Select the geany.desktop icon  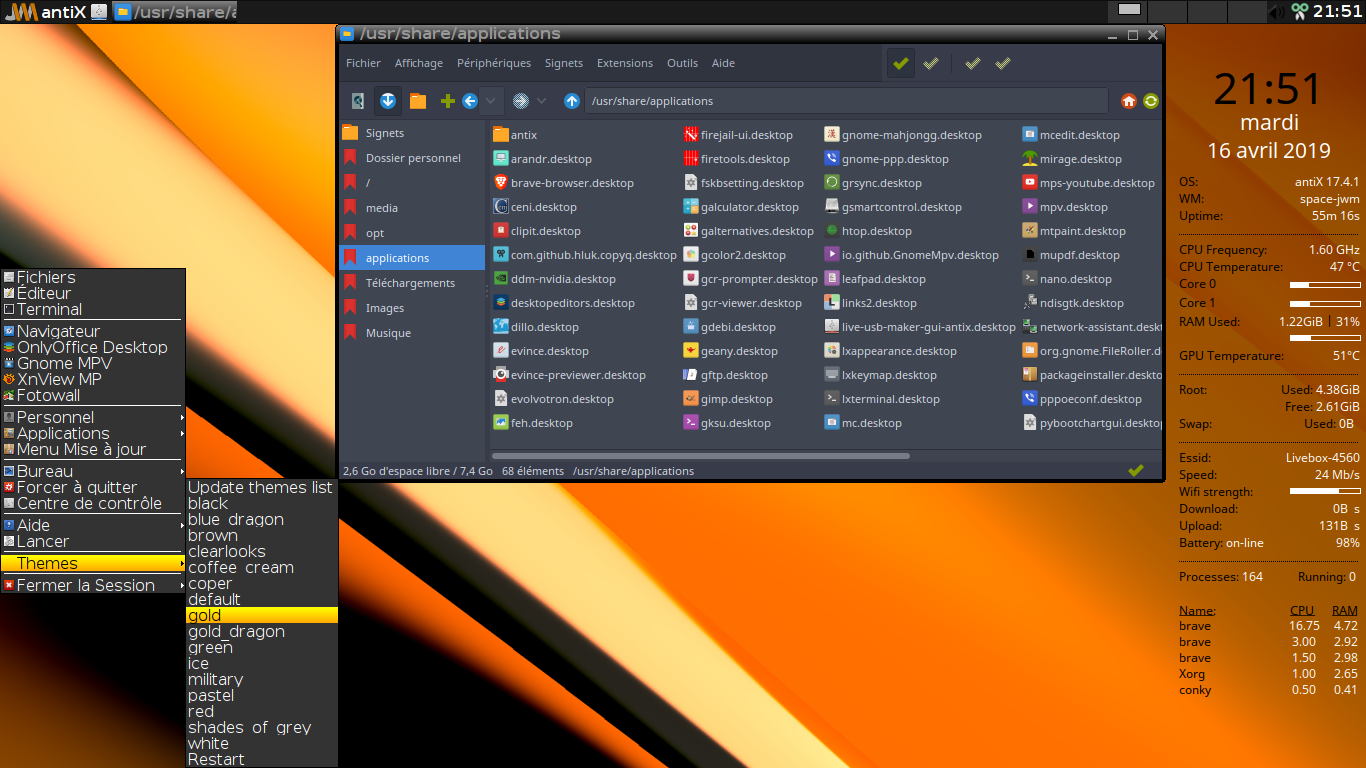tap(691, 351)
